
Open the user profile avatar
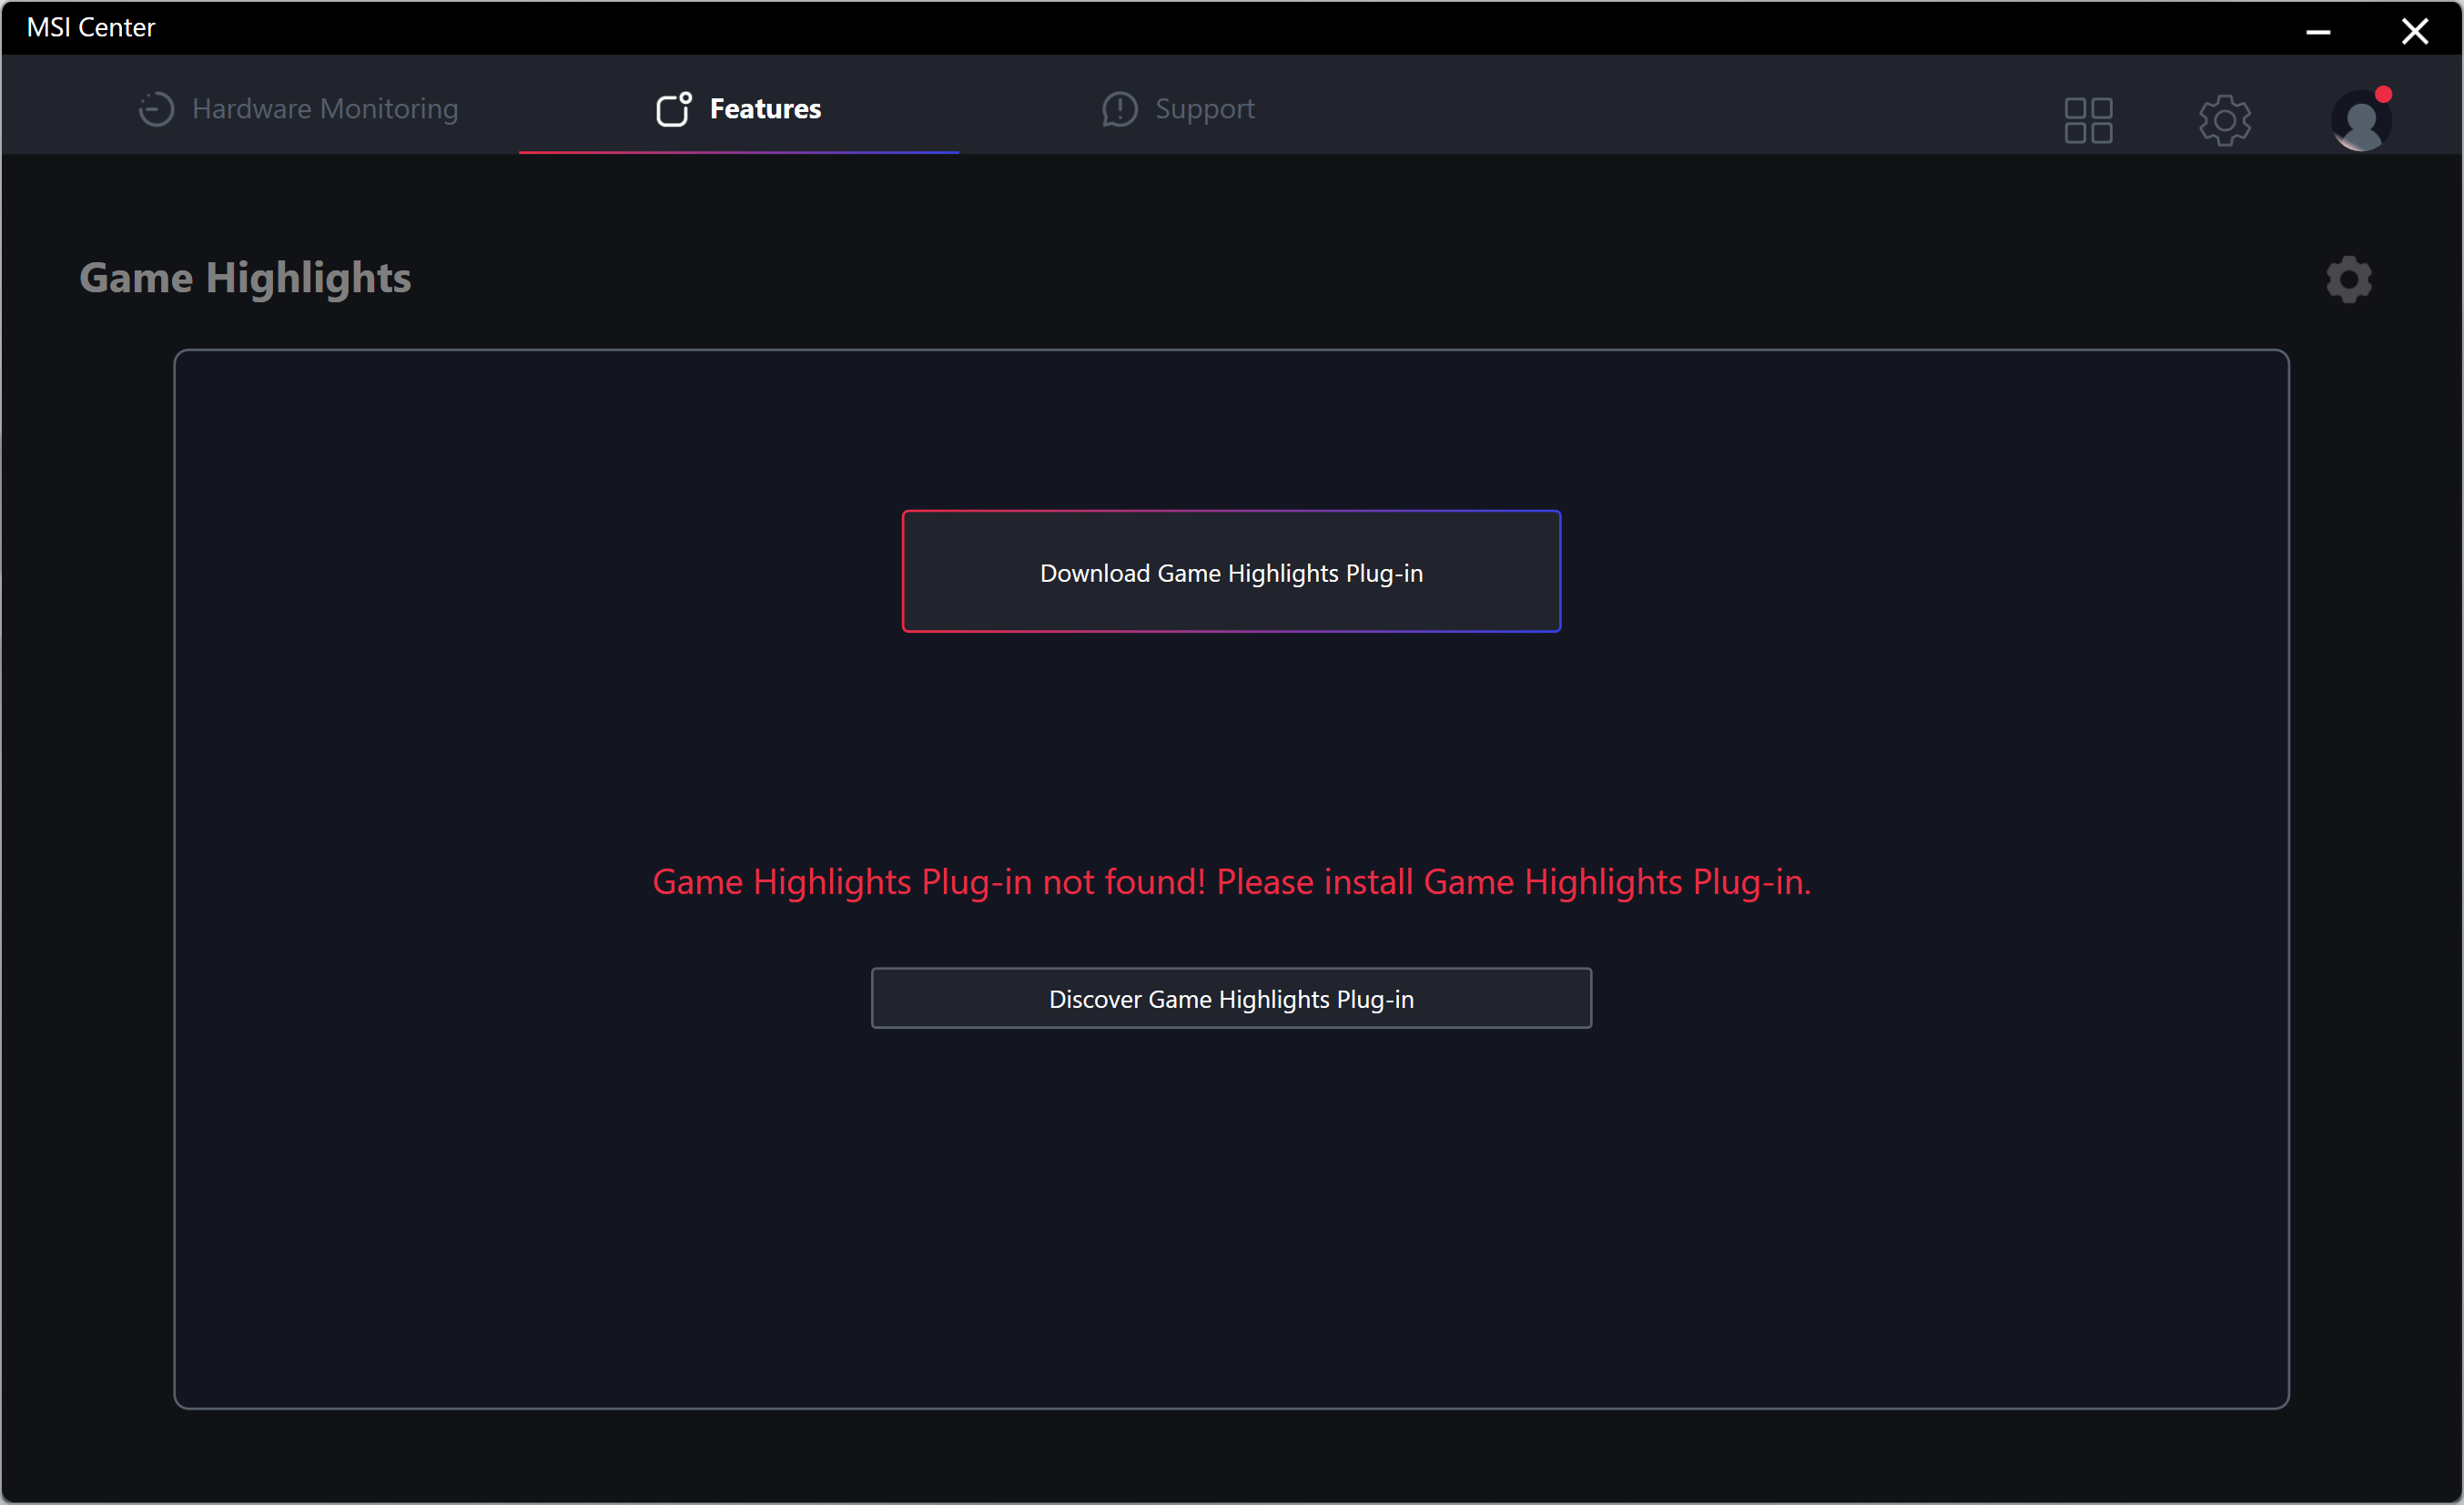click(2359, 123)
